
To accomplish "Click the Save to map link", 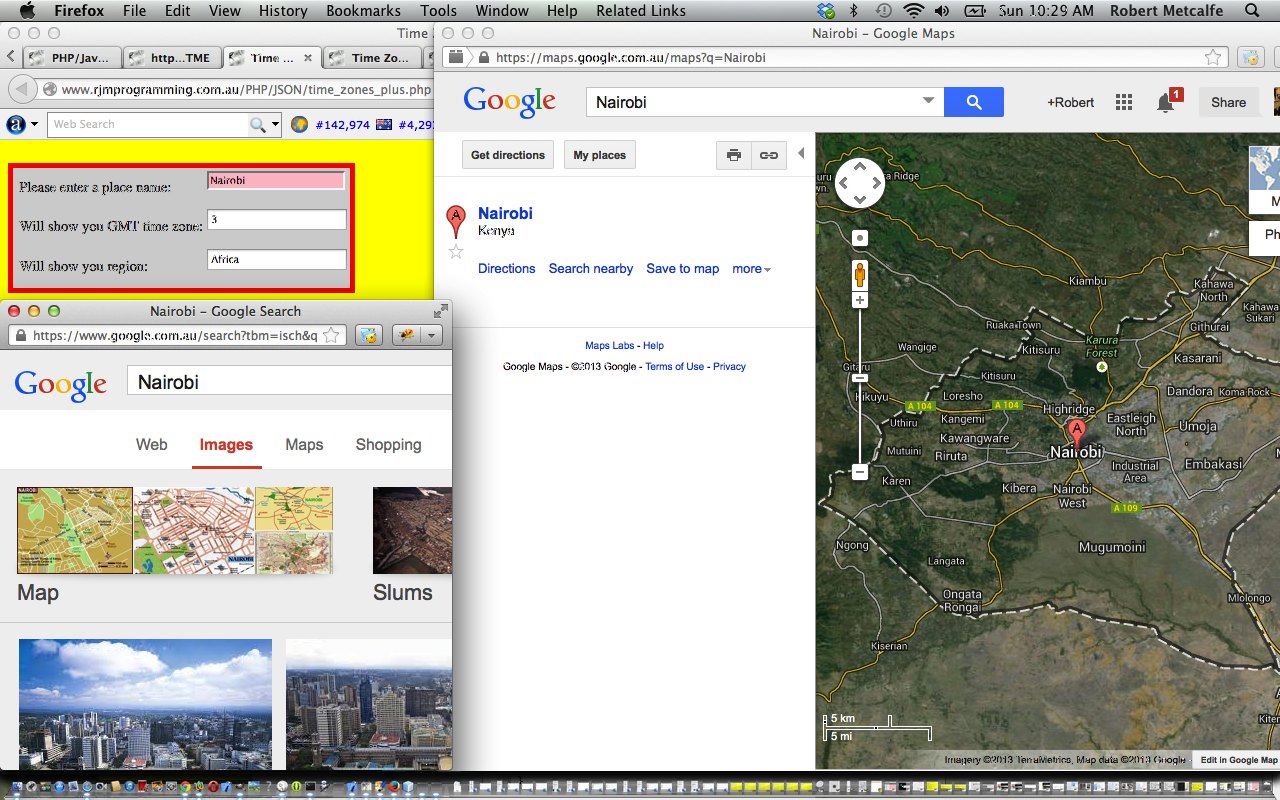I will coord(683,269).
